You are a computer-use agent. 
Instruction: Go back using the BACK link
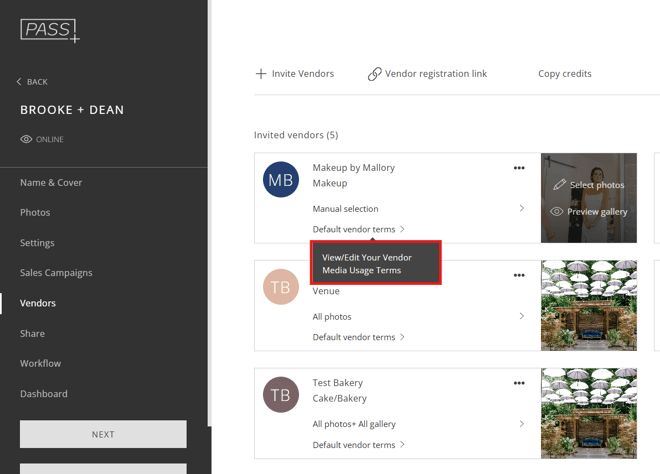(x=32, y=82)
